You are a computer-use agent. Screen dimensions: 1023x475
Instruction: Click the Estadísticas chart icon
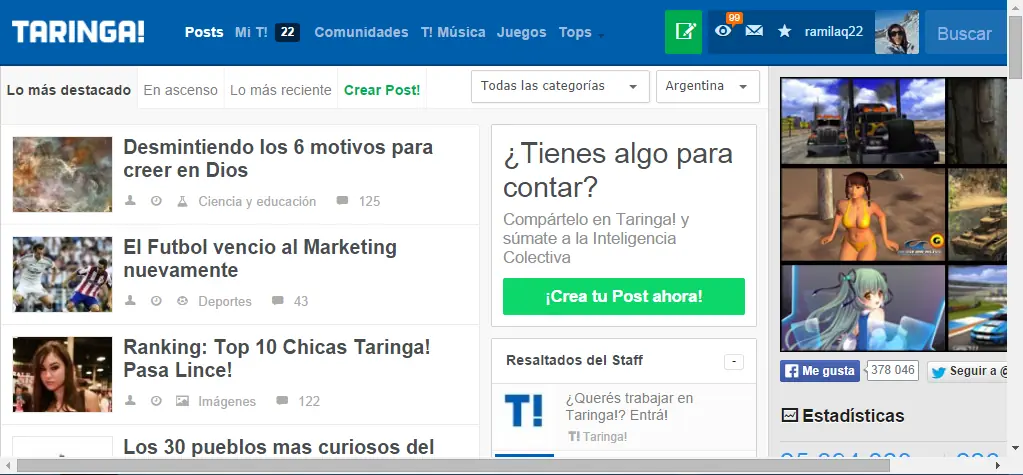coord(789,415)
